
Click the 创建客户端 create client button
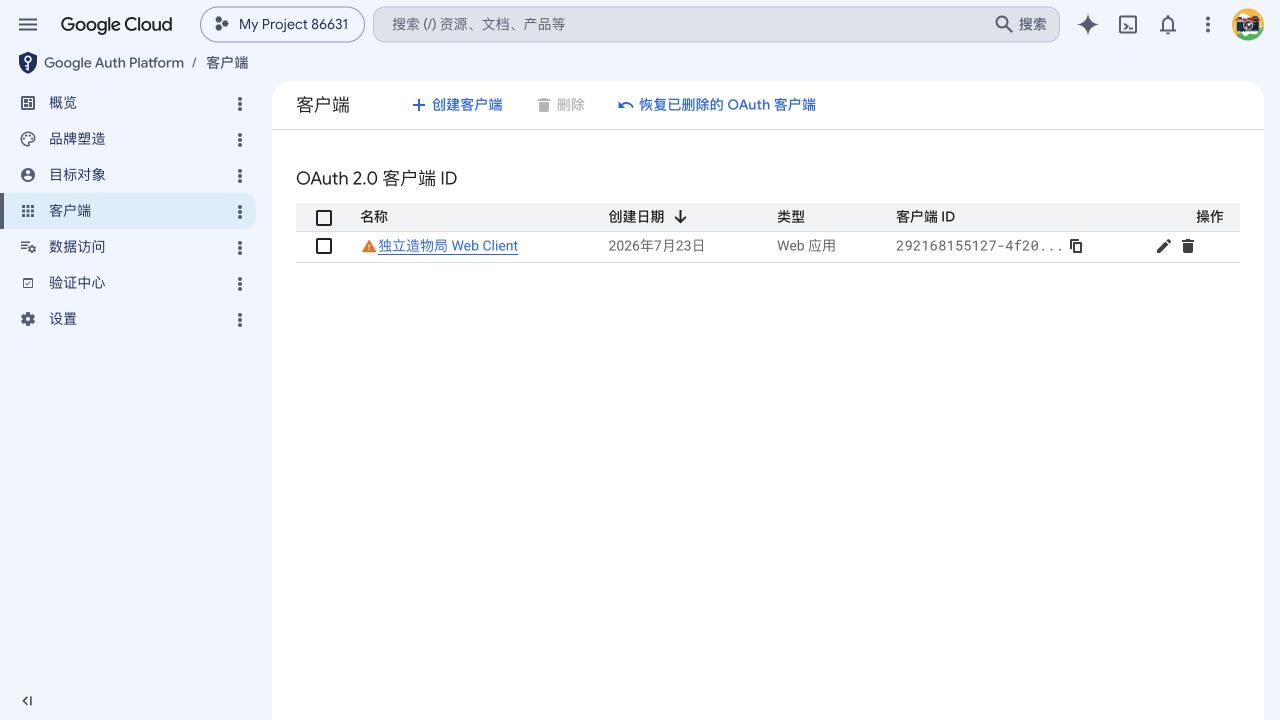(457, 105)
